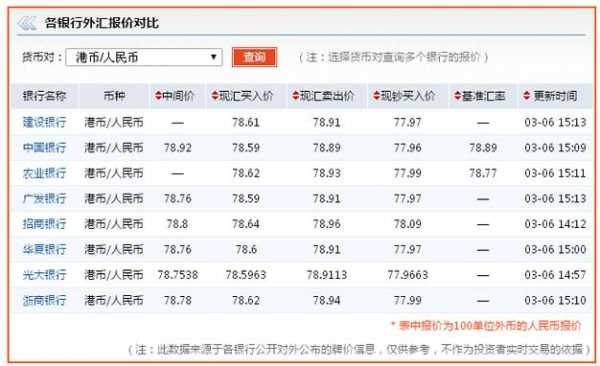Image resolution: width=600 pixels, height=366 pixels.
Task: Open the 农业银行 link
Action: (44, 173)
